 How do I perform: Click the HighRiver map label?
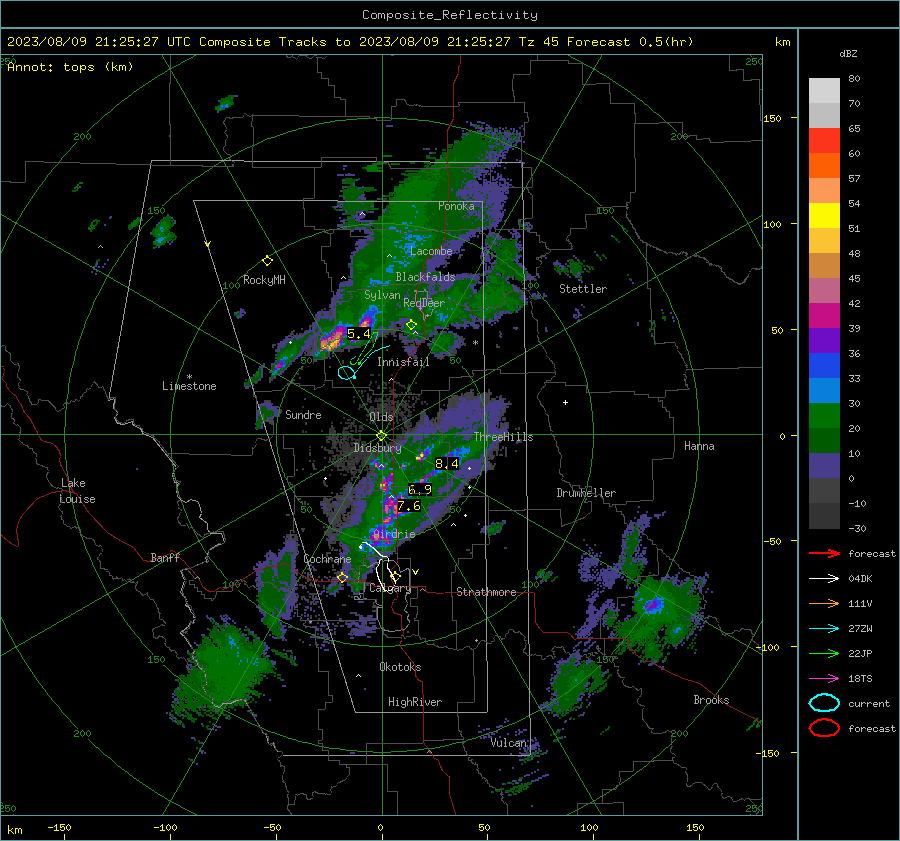click(x=415, y=702)
